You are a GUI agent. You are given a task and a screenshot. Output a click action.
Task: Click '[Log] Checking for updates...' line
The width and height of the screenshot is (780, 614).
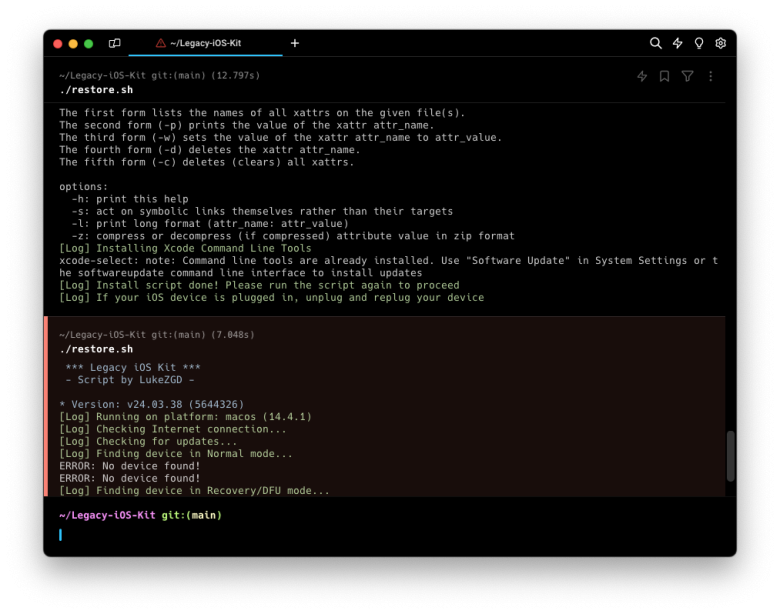click(148, 441)
